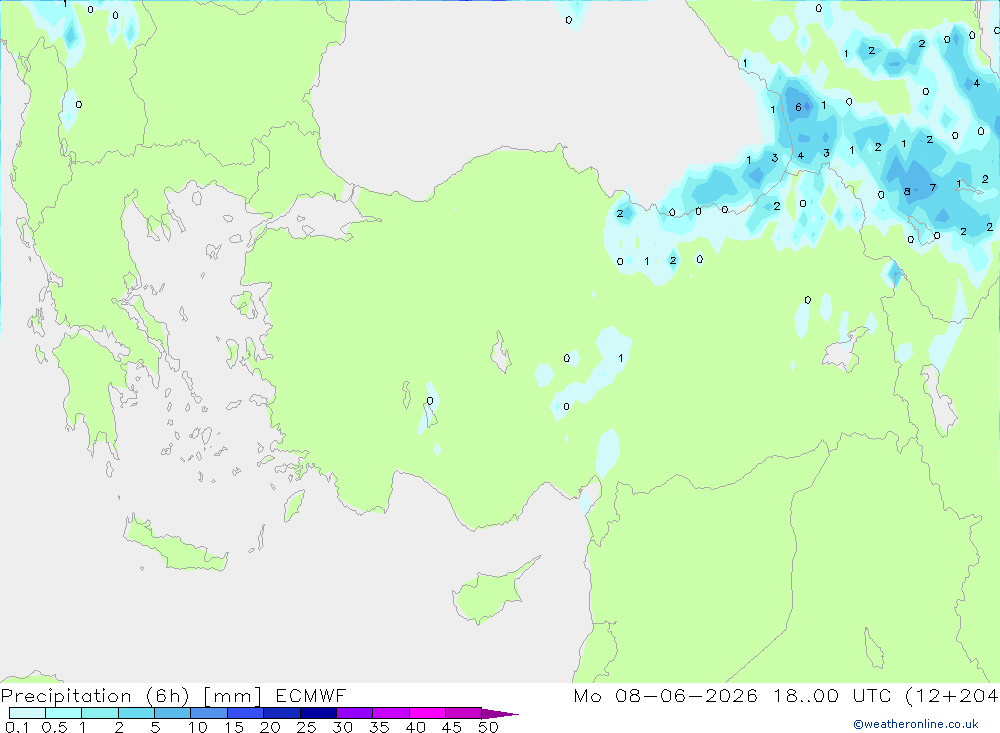Image resolution: width=1000 pixels, height=733 pixels.
Task: Click the 40–45 mm bright magenta legend swatch
Action: [427, 713]
